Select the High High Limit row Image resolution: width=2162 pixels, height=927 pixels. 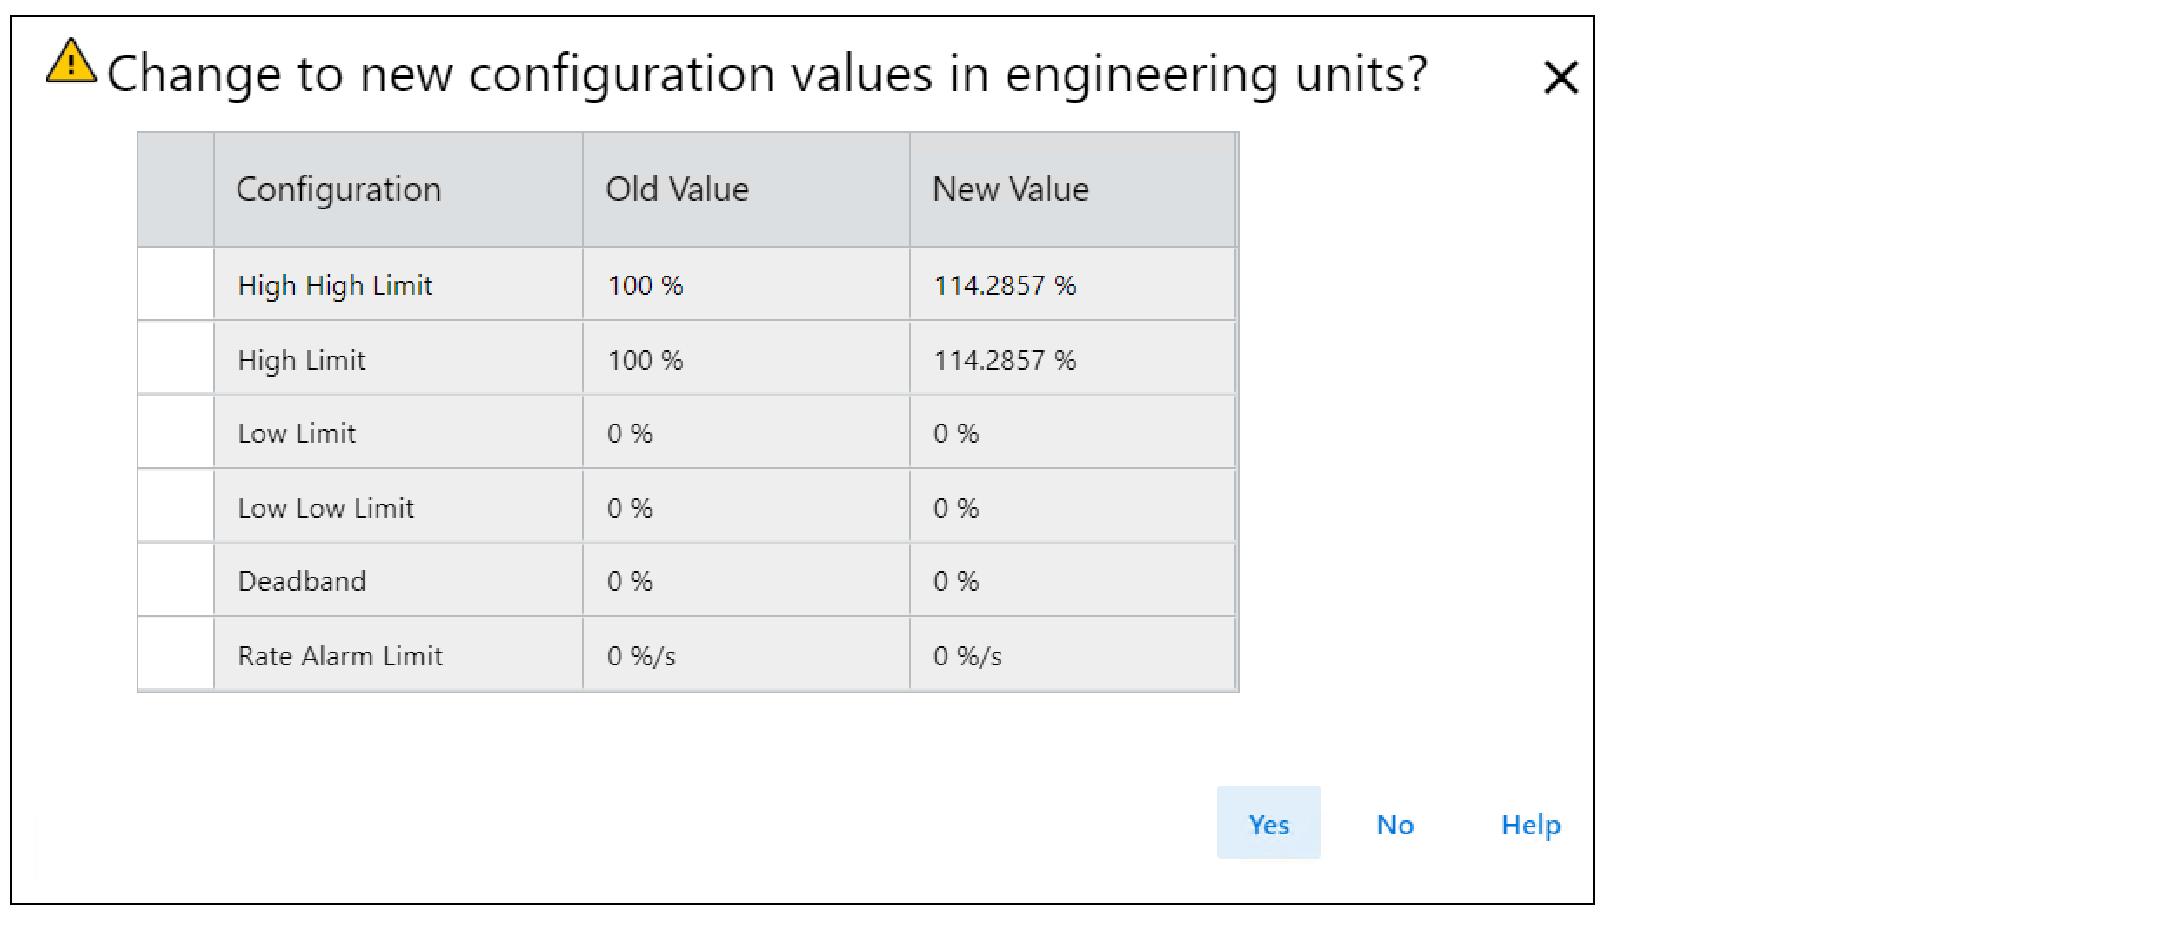tap(335, 286)
